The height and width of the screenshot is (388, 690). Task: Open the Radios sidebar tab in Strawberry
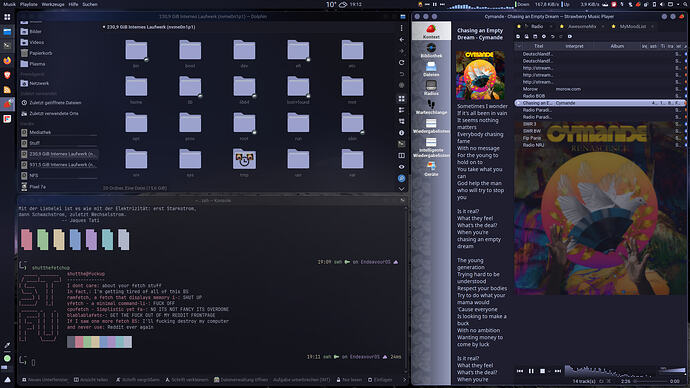(431, 88)
